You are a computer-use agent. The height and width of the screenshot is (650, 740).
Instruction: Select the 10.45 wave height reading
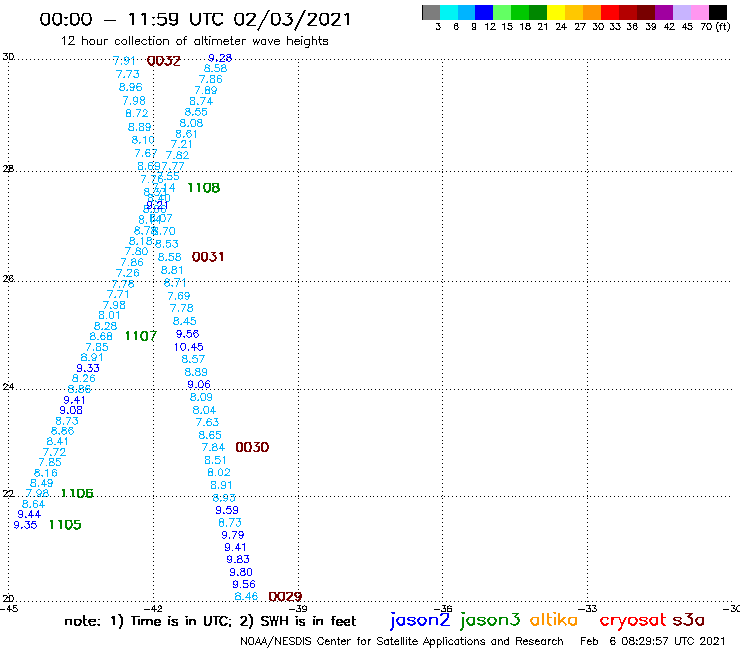[188, 347]
